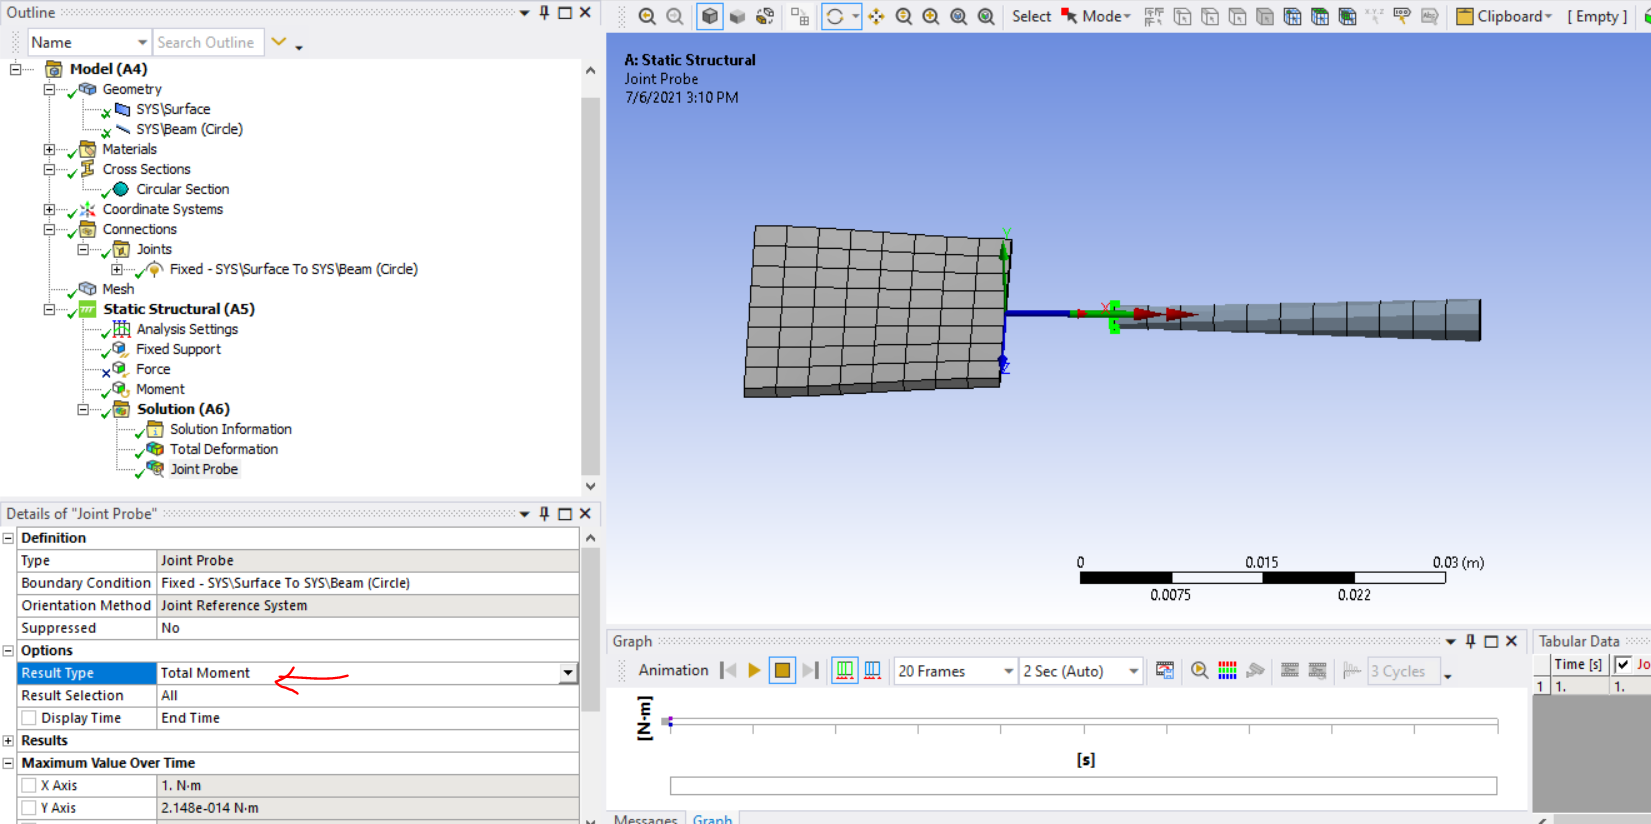
Task: Expand the Materials tree node
Action: pos(49,149)
